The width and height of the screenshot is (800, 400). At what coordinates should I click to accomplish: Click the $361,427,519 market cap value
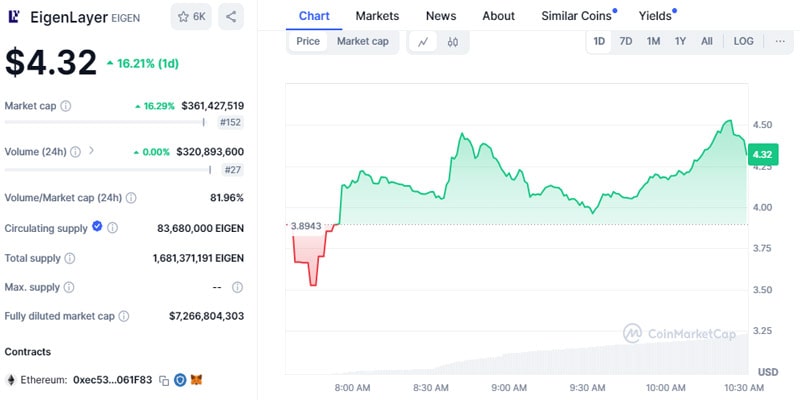click(x=213, y=106)
